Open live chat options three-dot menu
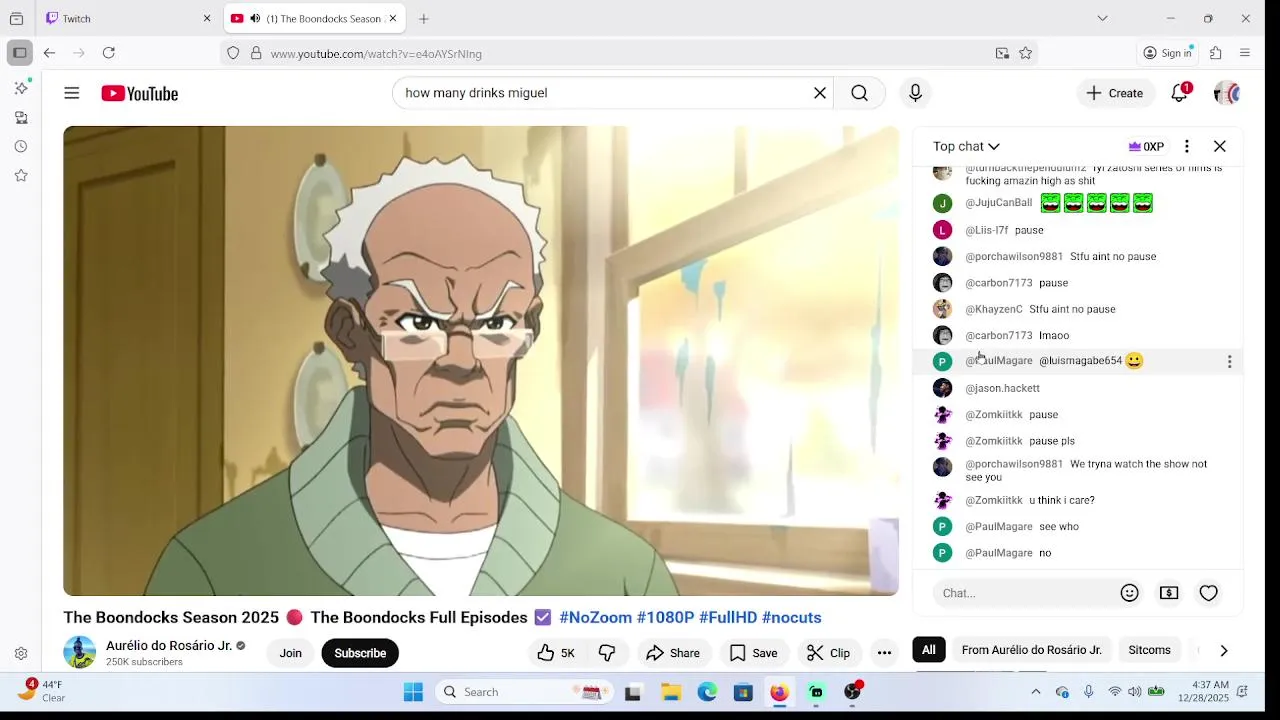This screenshot has width=1280, height=720. coord(1186,146)
